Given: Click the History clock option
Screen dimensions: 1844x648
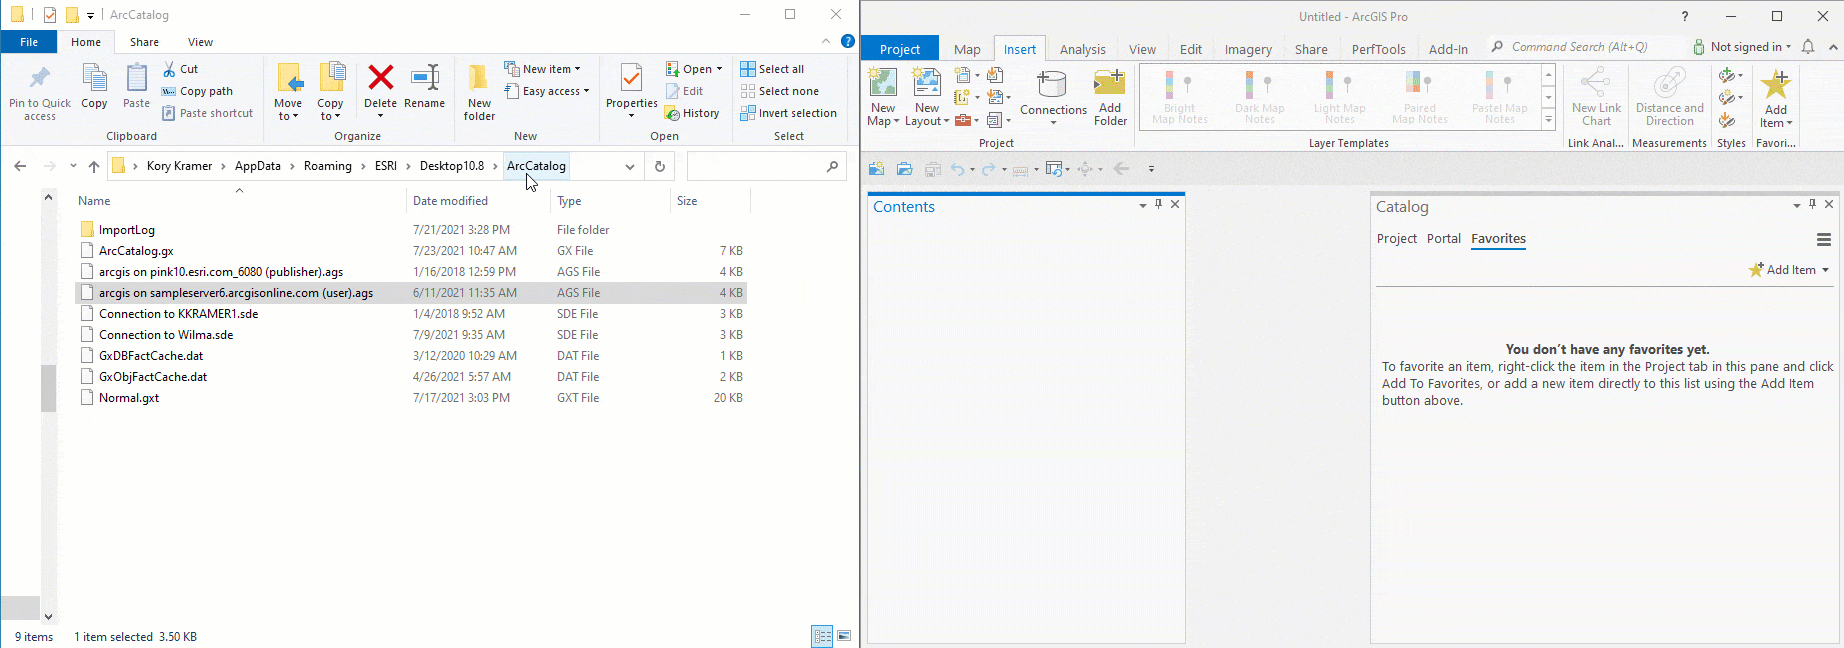Looking at the screenshot, I should [692, 113].
